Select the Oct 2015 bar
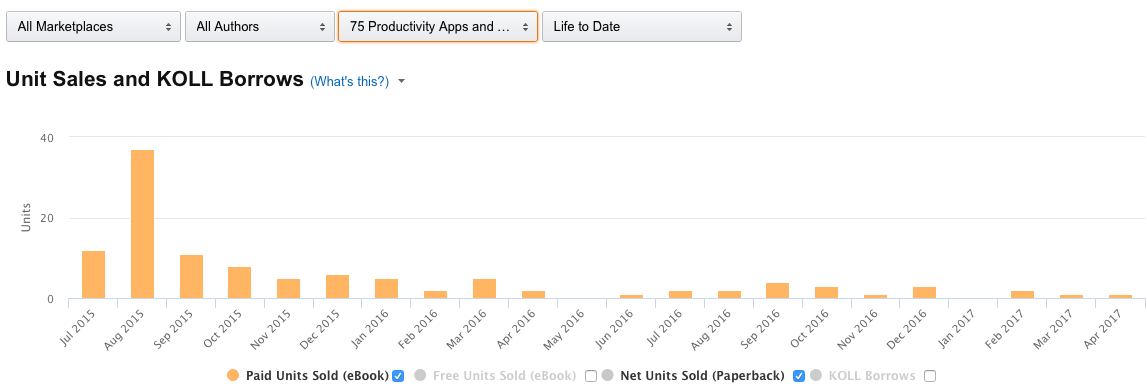The height and width of the screenshot is (392, 1147). 240,283
